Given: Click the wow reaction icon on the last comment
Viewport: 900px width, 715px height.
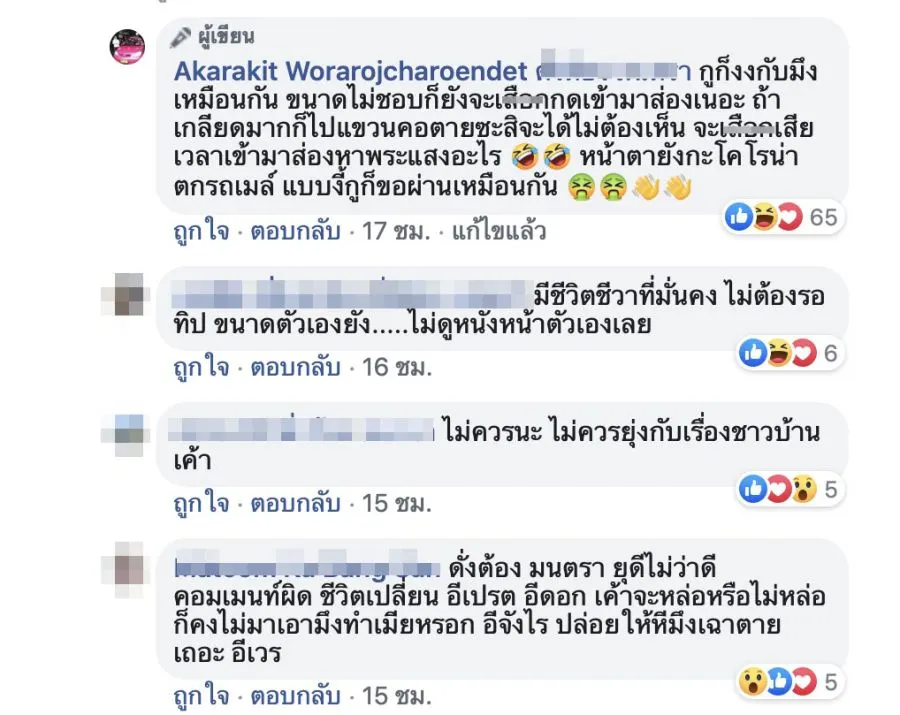Looking at the screenshot, I should point(752,682).
